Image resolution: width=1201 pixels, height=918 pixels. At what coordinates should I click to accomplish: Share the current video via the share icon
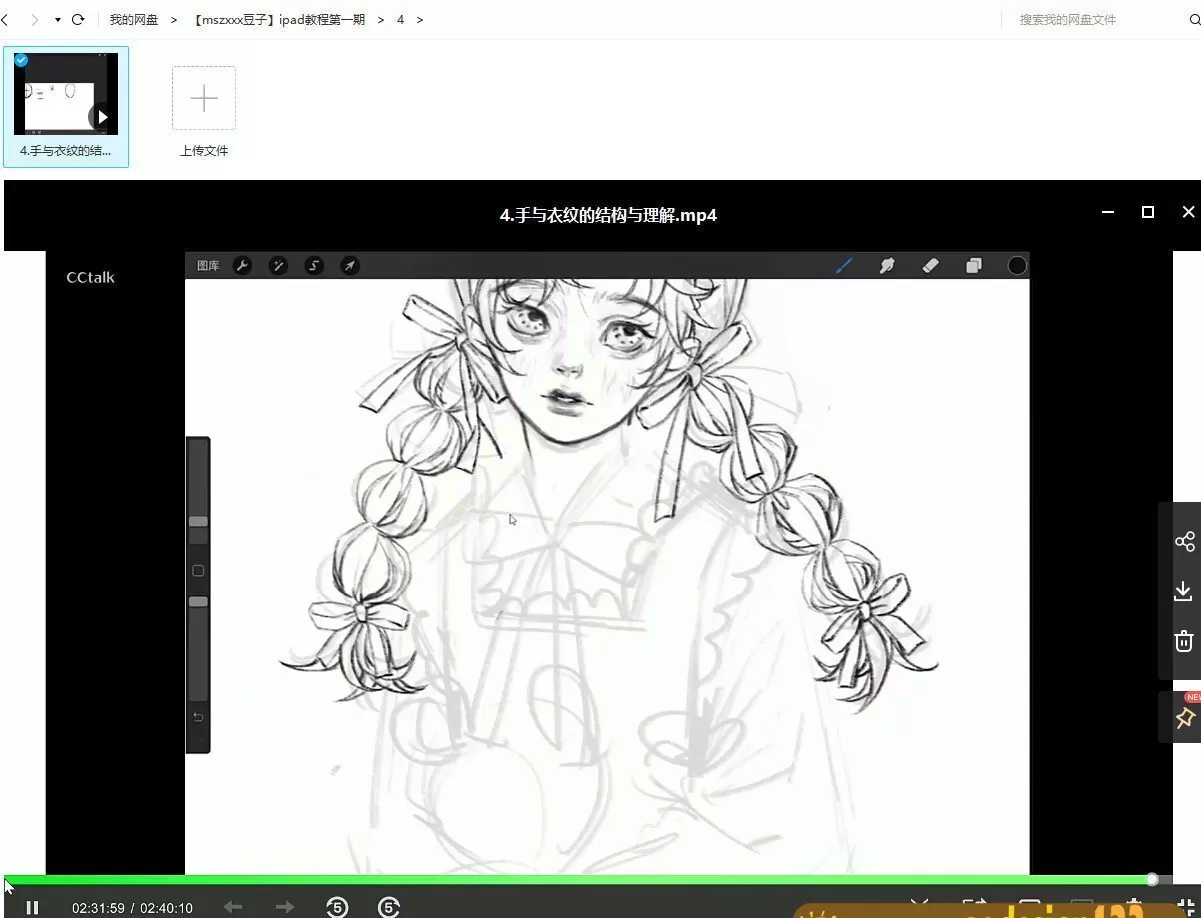tap(1185, 541)
